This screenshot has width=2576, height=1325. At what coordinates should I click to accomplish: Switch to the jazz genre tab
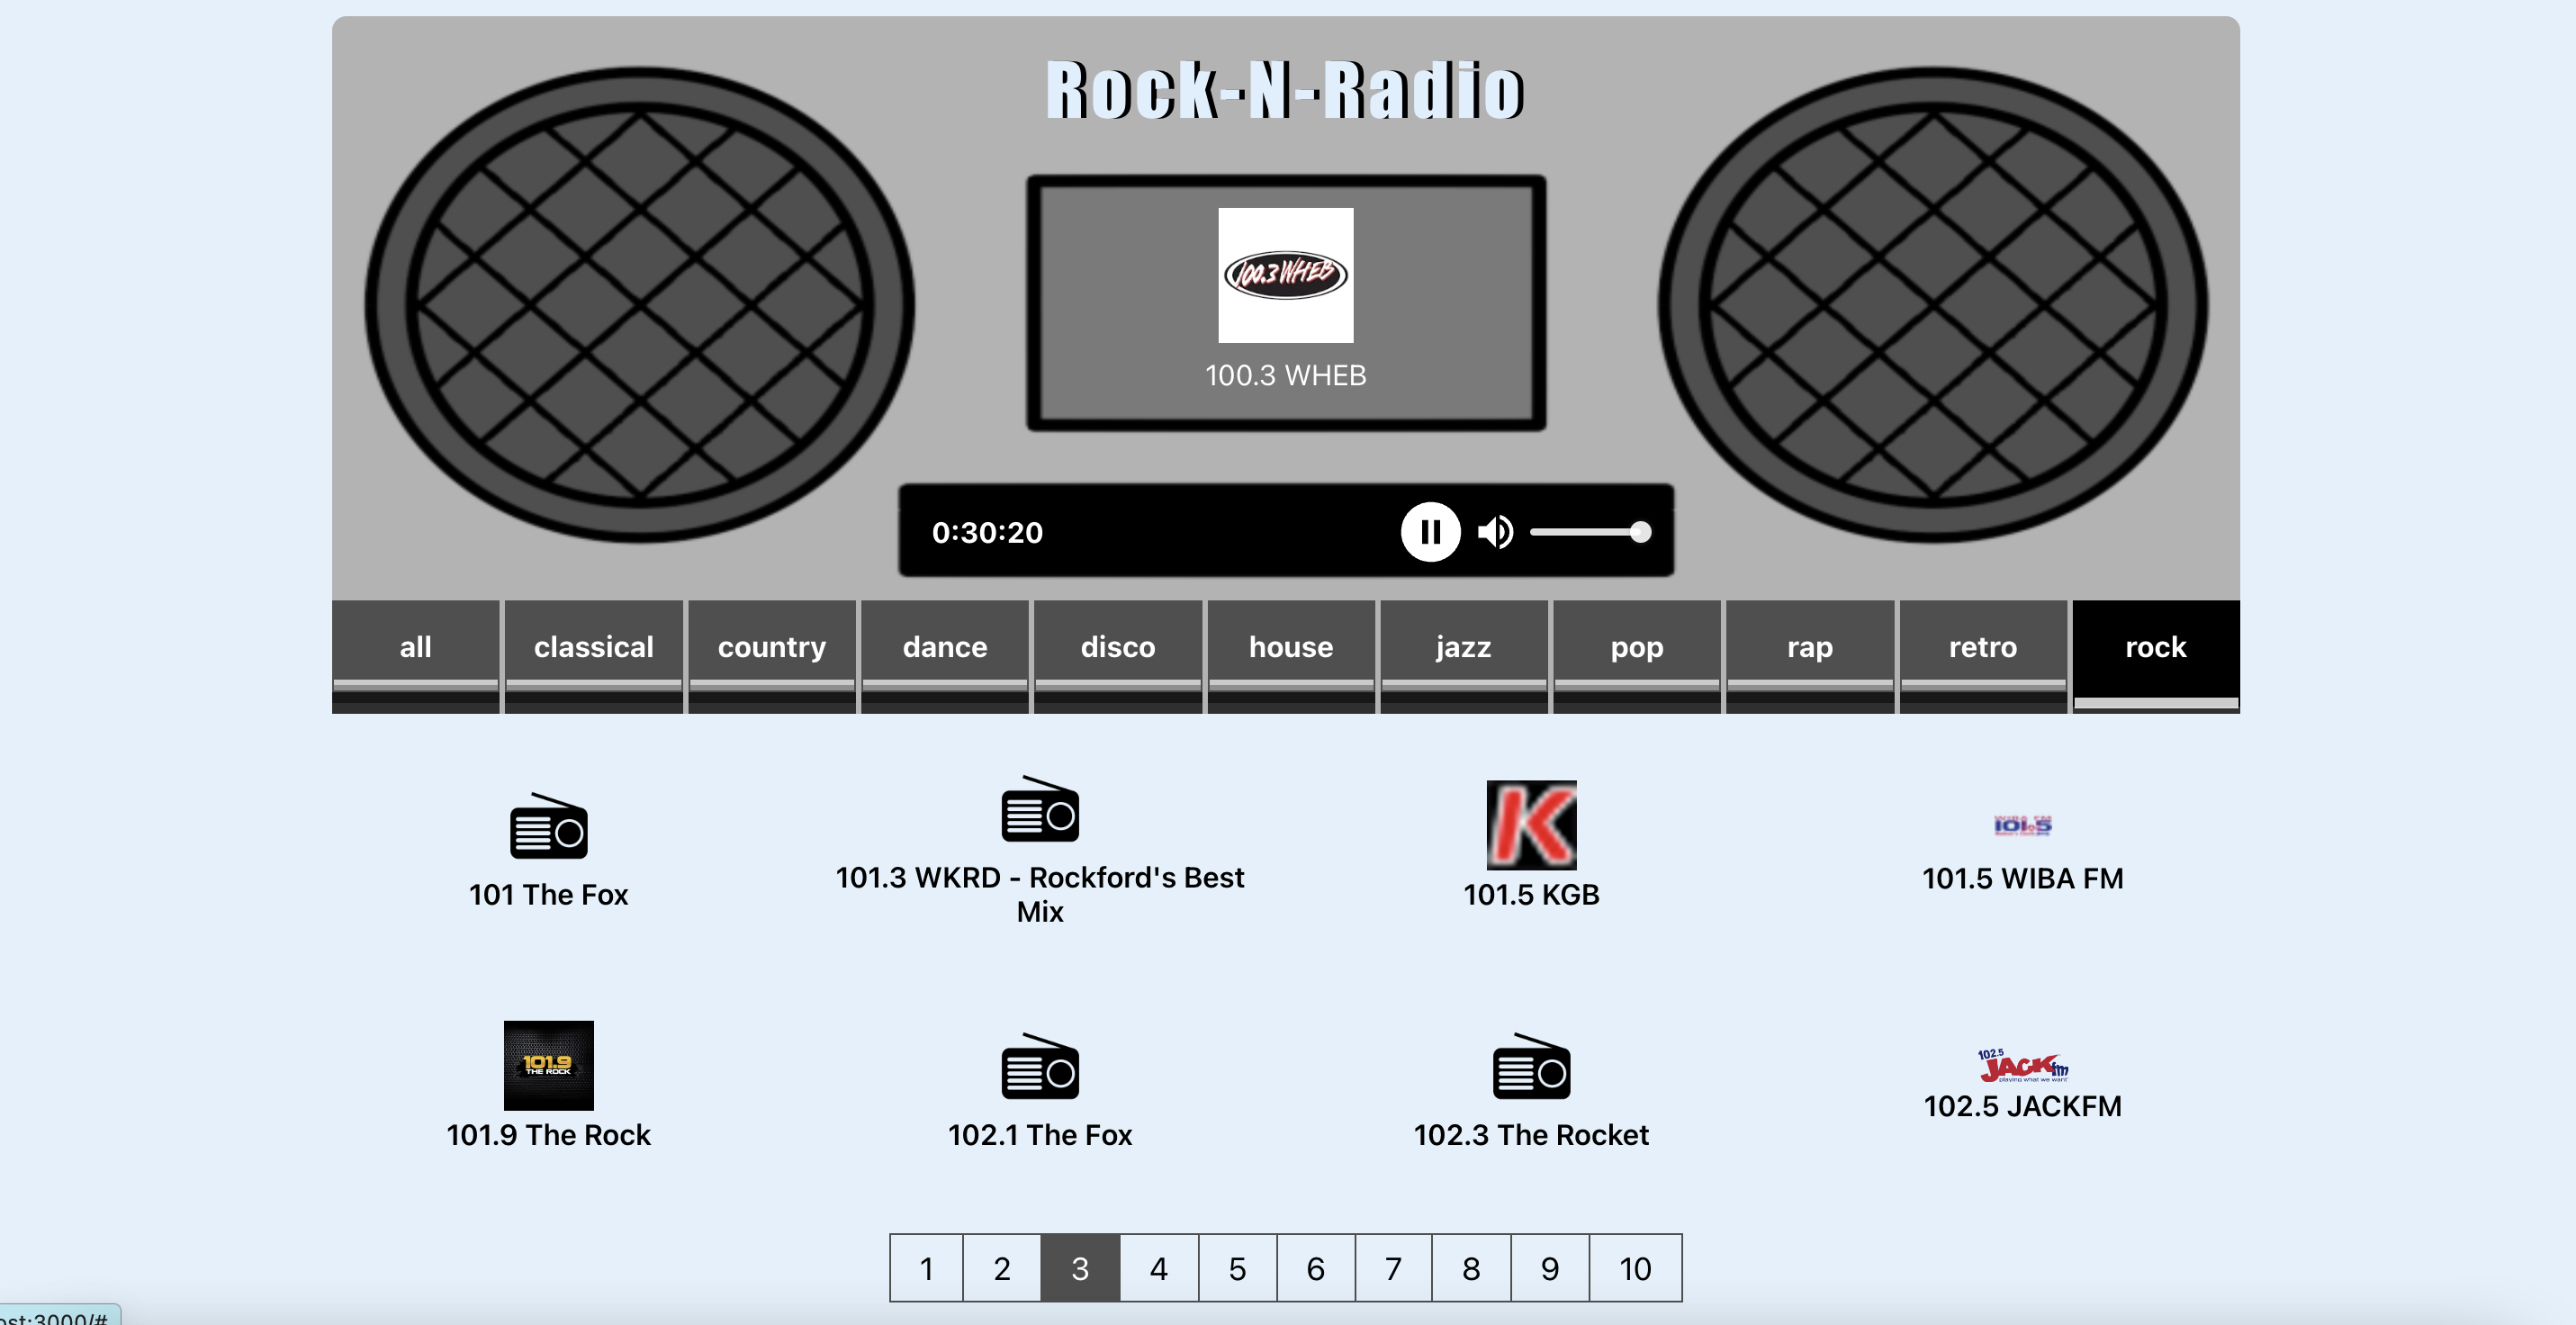(x=1463, y=647)
